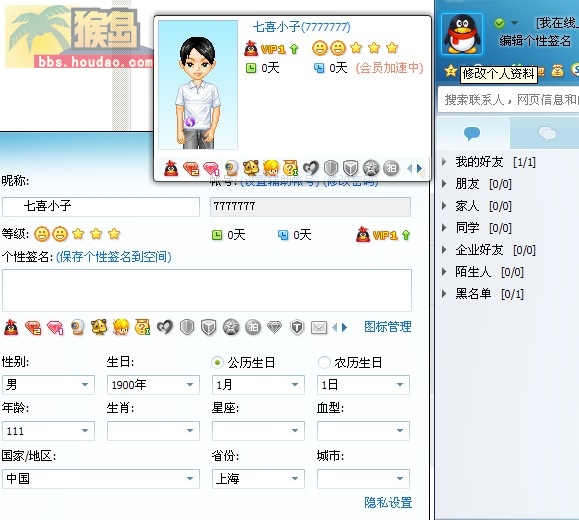Click next arrow in profile icon row
This screenshot has height=520, width=579.
(x=345, y=328)
